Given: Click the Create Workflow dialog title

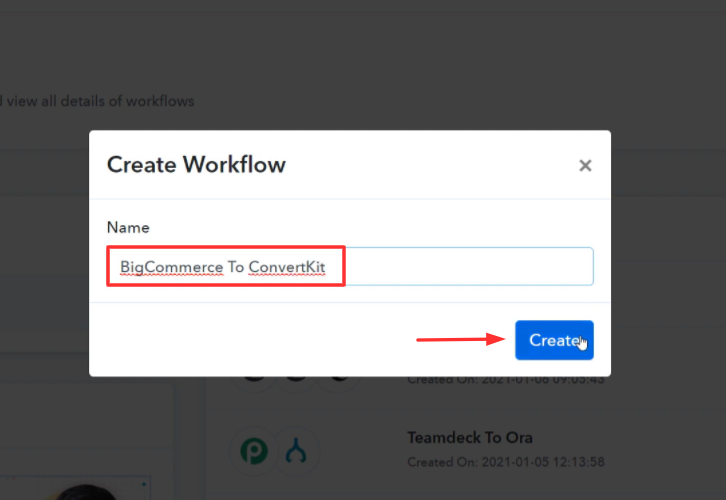Looking at the screenshot, I should point(196,165).
